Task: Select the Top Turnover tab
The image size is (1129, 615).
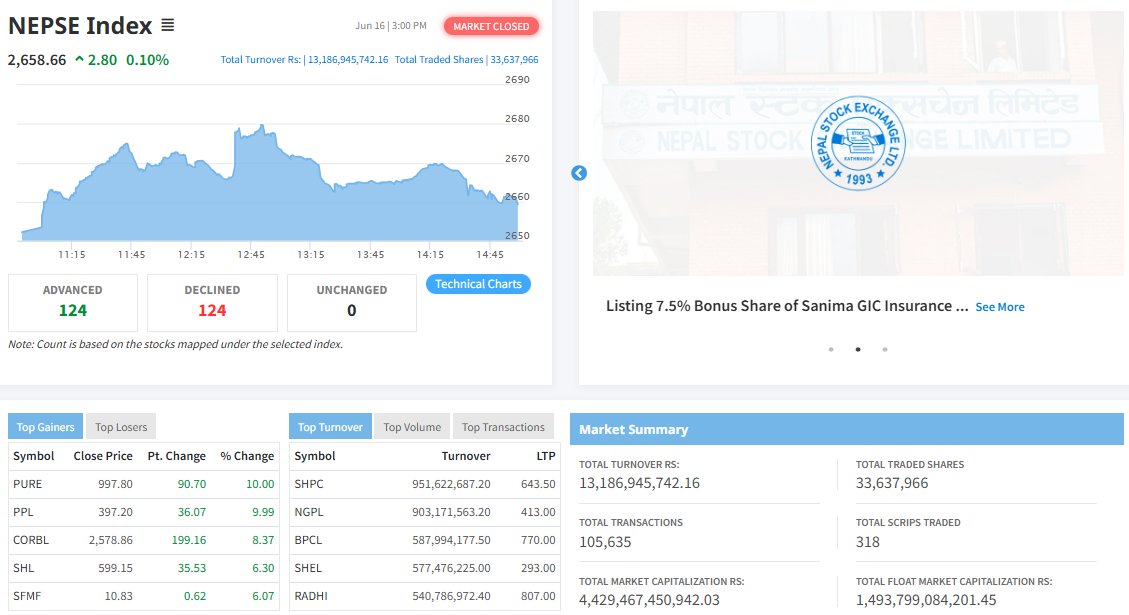Action: point(330,427)
